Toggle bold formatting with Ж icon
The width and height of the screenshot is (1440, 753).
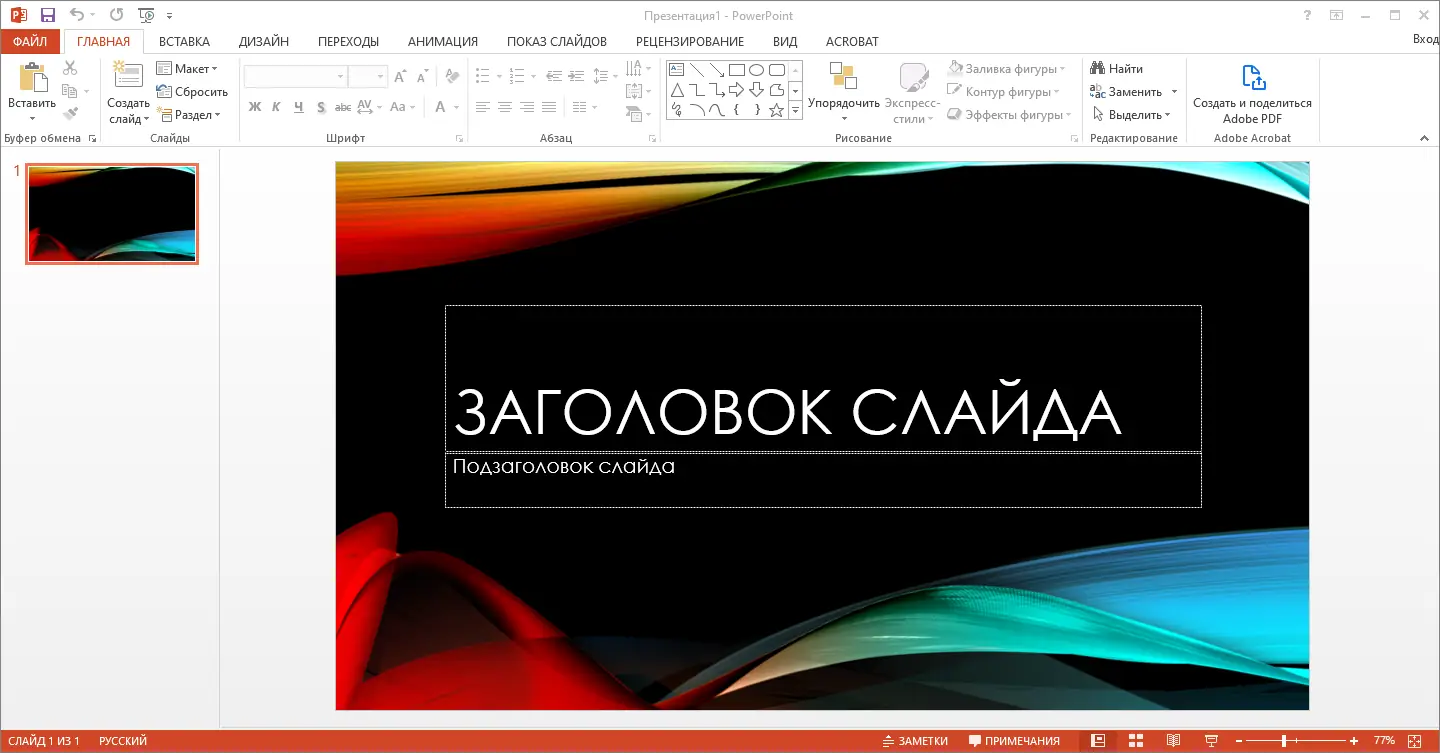pyautogui.click(x=254, y=106)
